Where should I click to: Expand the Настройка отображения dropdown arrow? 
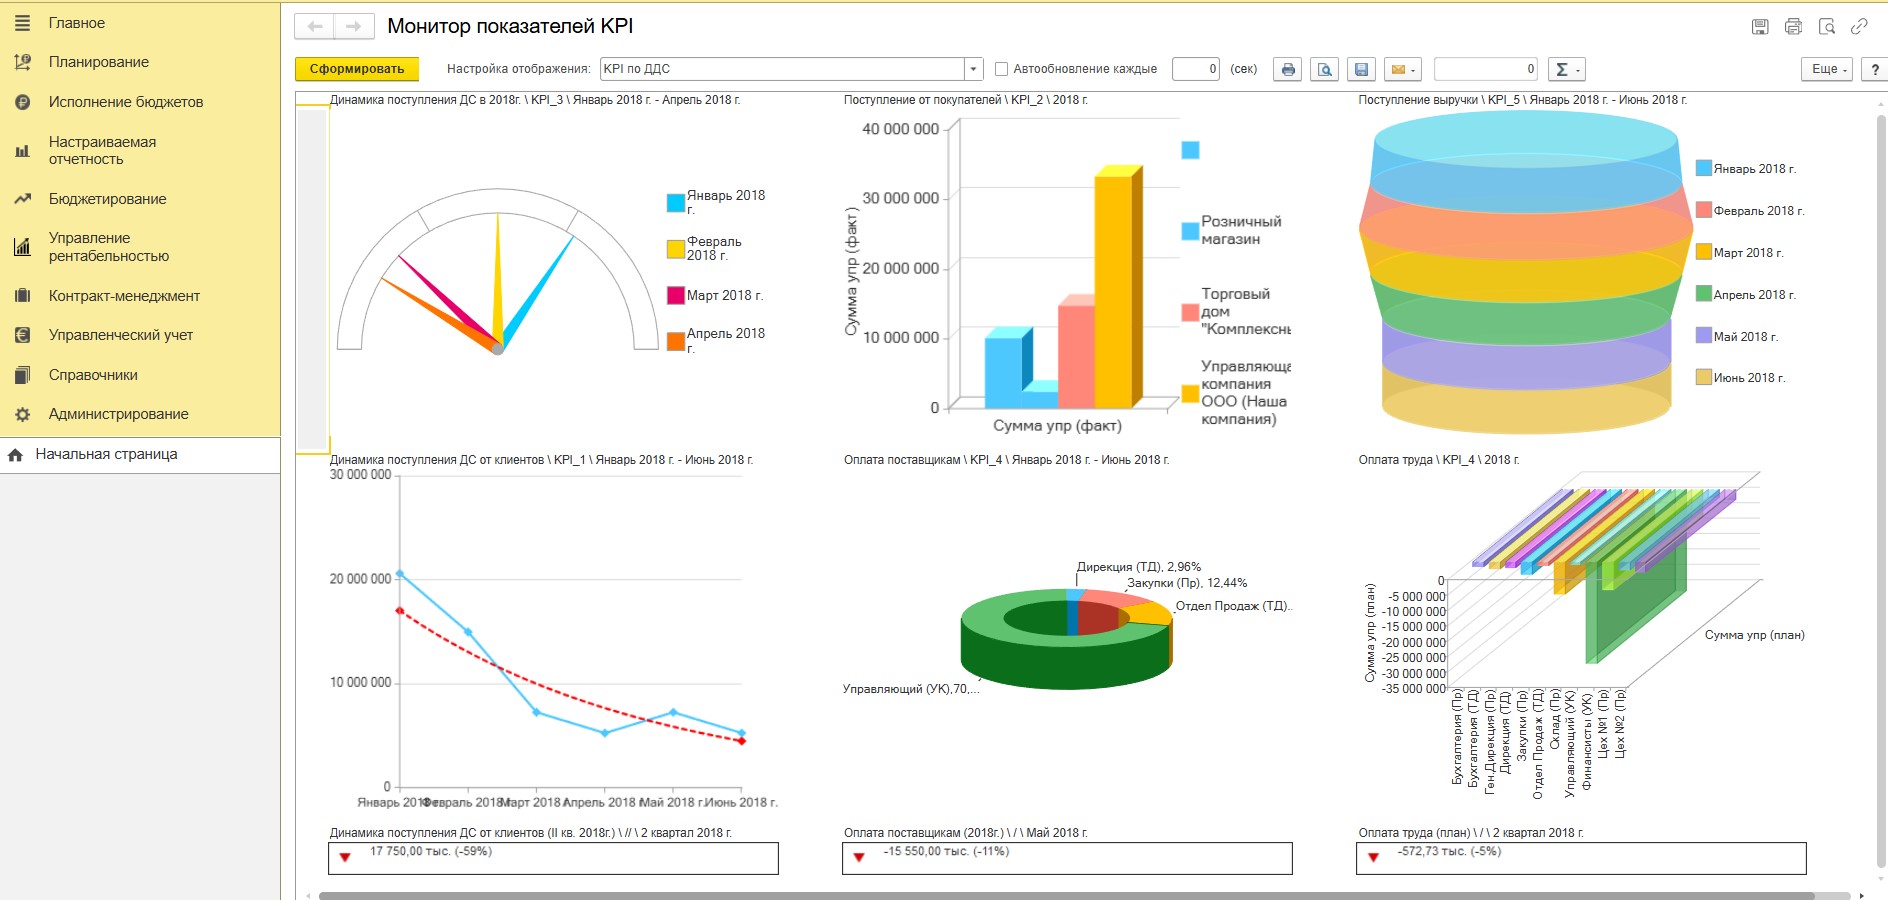pos(973,69)
